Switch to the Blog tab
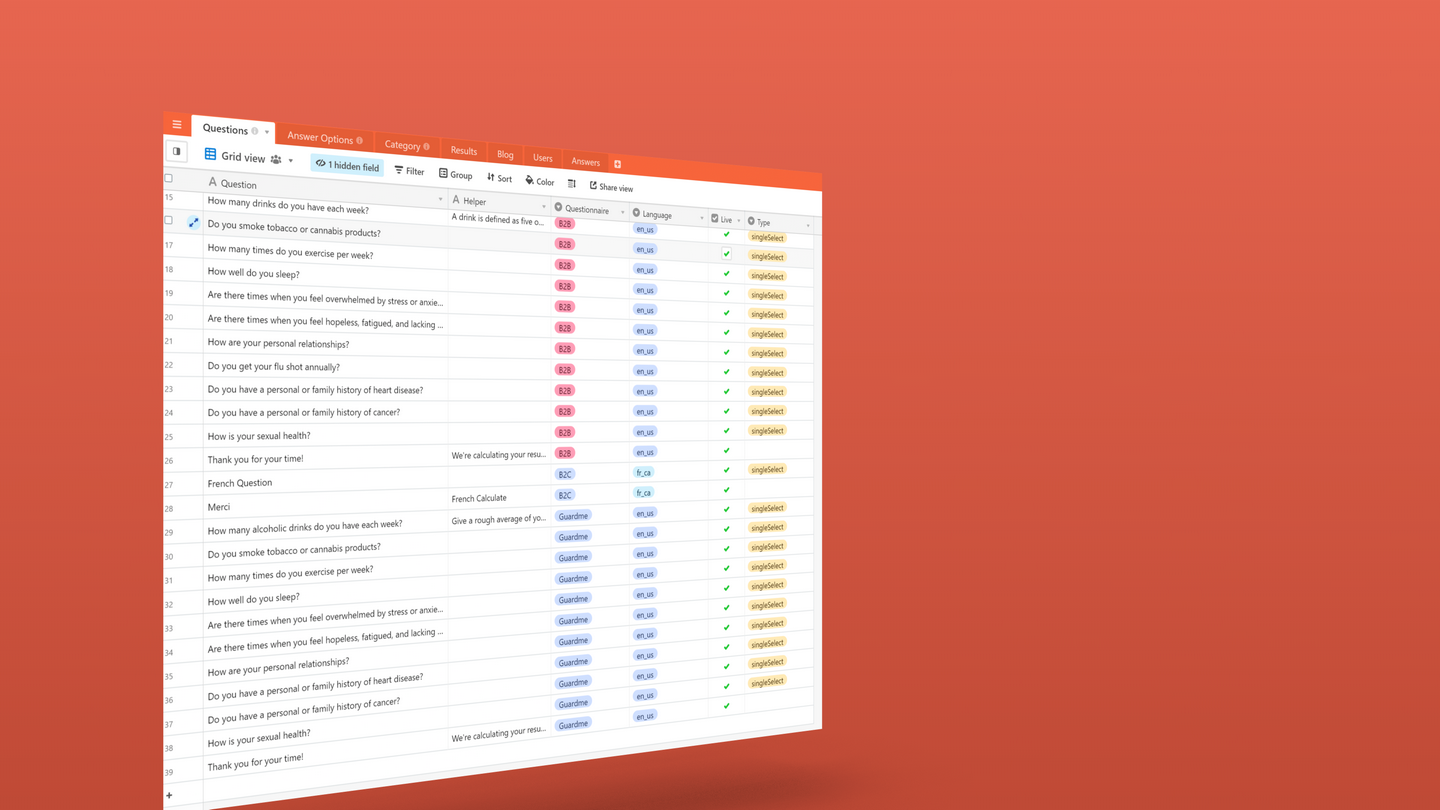 pos(505,154)
